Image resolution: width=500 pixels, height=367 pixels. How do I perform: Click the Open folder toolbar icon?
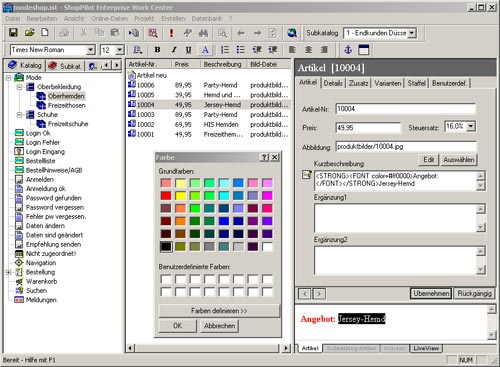(x=29, y=33)
